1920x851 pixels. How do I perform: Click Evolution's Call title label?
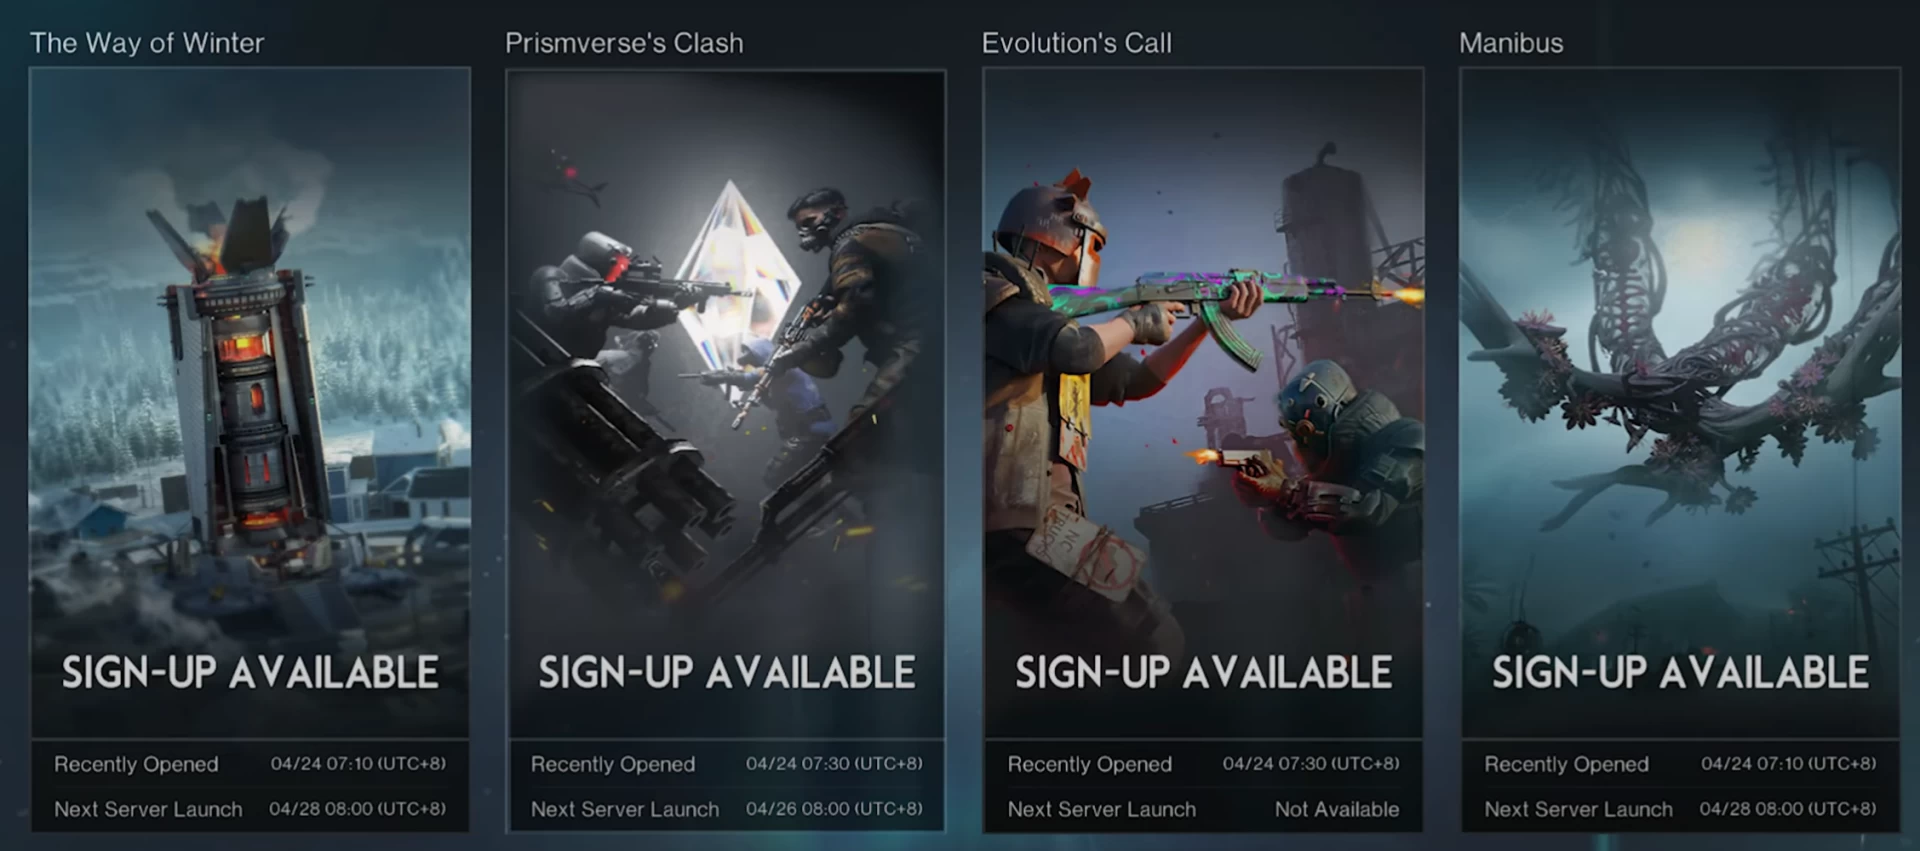[1077, 43]
